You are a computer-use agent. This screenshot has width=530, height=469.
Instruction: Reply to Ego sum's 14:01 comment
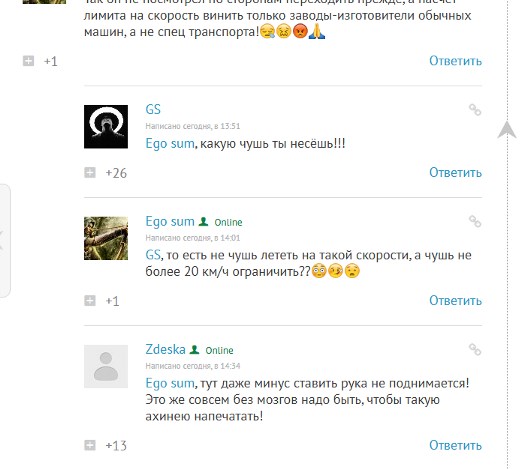click(x=455, y=300)
